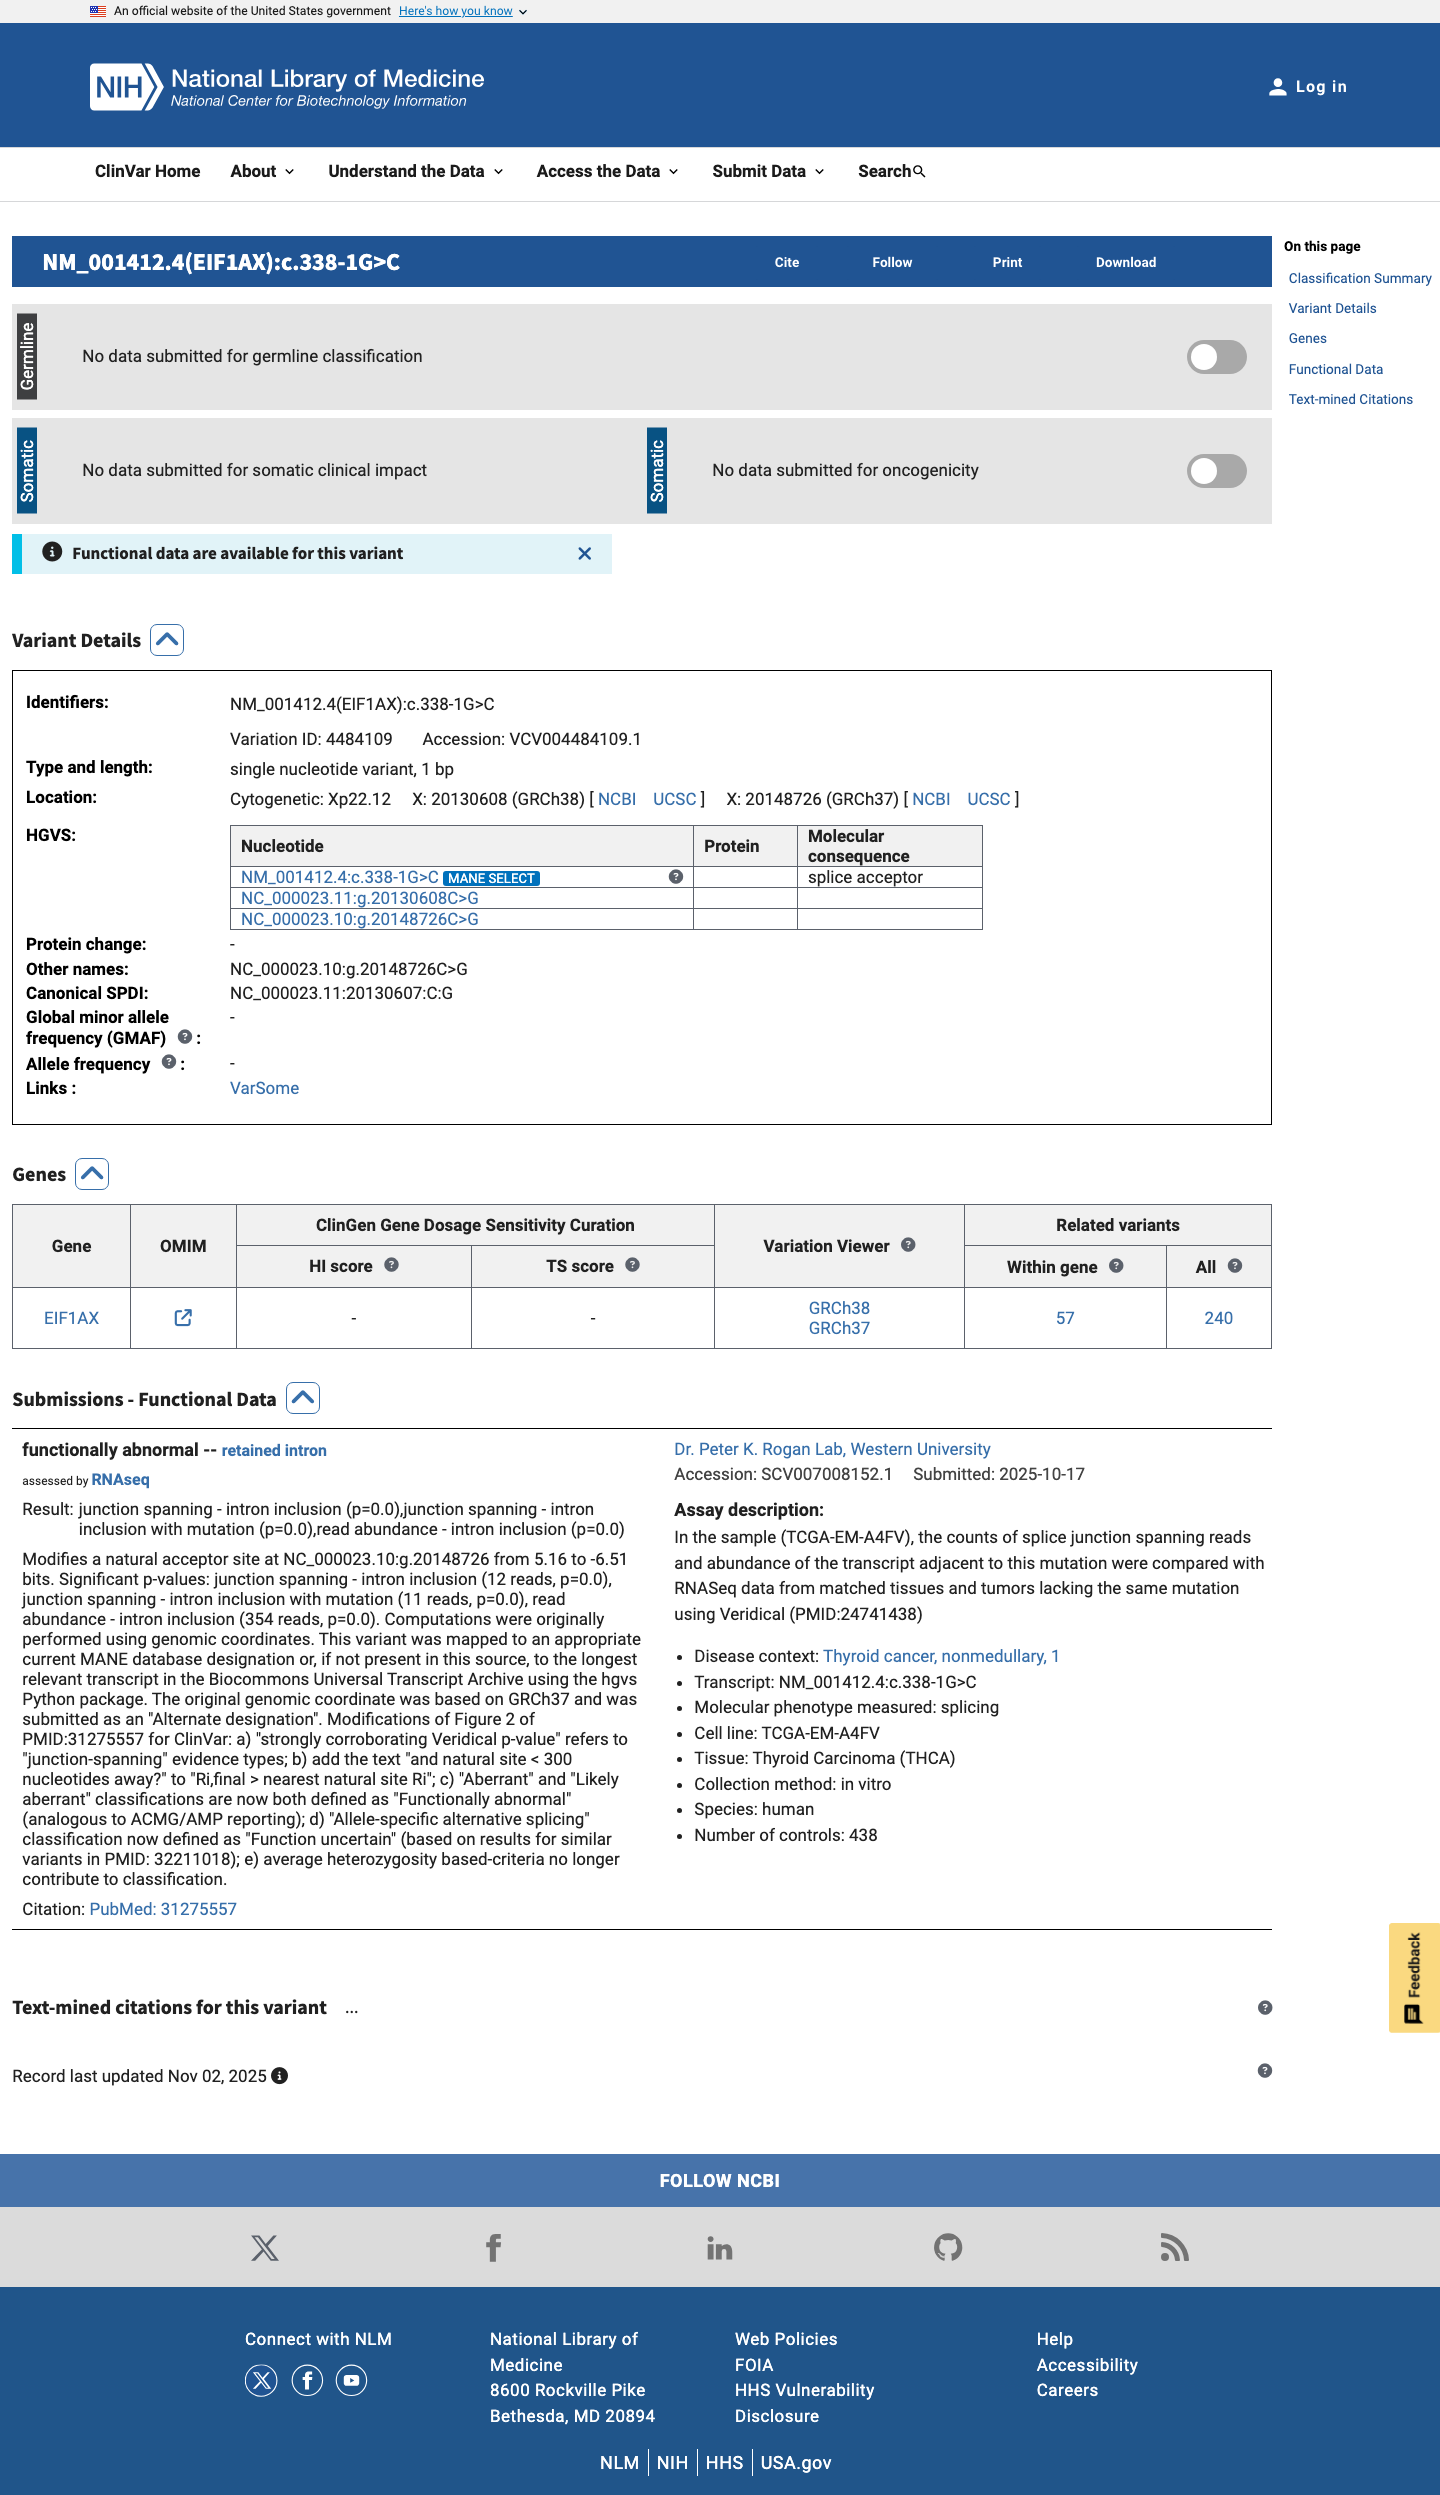Click the All column help icon

1235,1266
